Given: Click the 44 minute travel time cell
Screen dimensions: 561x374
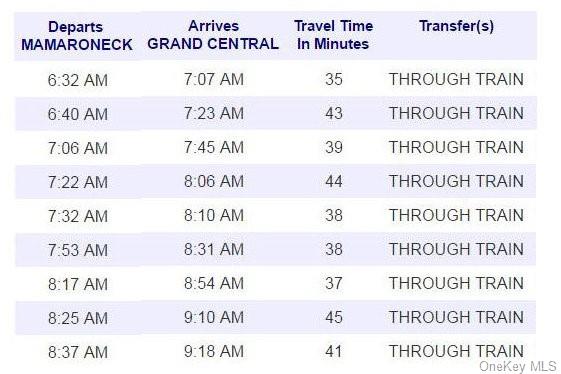Looking at the screenshot, I should point(334,181).
